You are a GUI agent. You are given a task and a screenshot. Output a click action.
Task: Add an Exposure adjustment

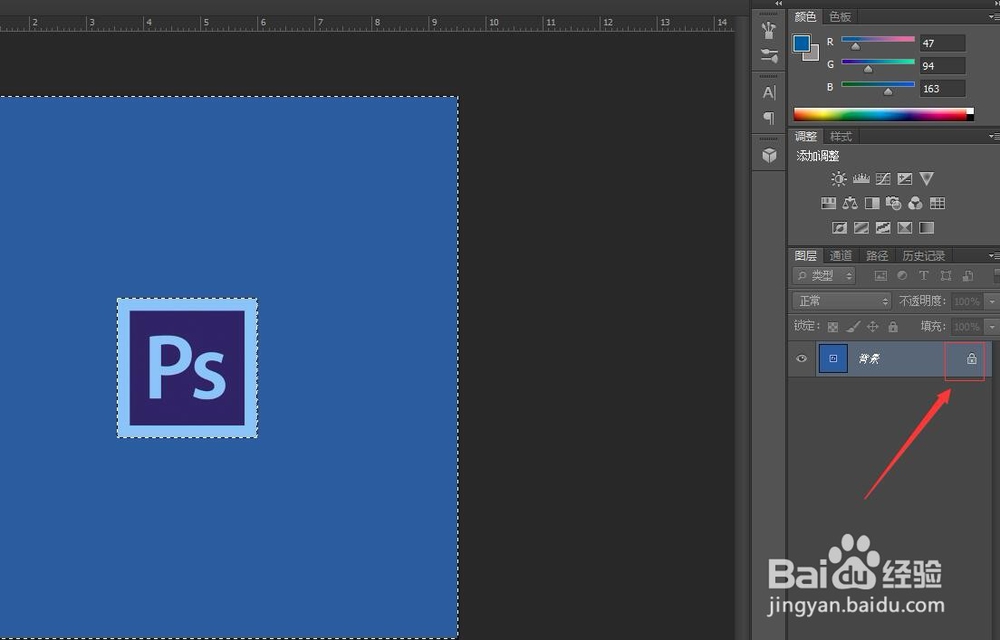coord(904,179)
